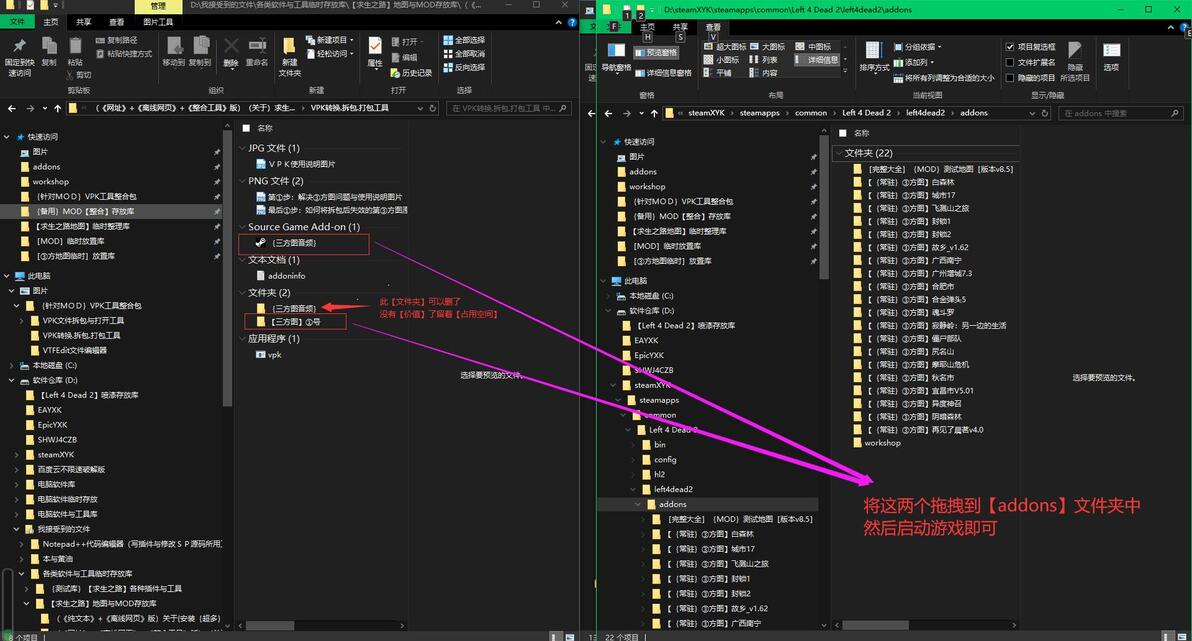The image size is (1192, 641).
Task: Click Select none (全部取消) in left ribbon
Action: (464, 54)
